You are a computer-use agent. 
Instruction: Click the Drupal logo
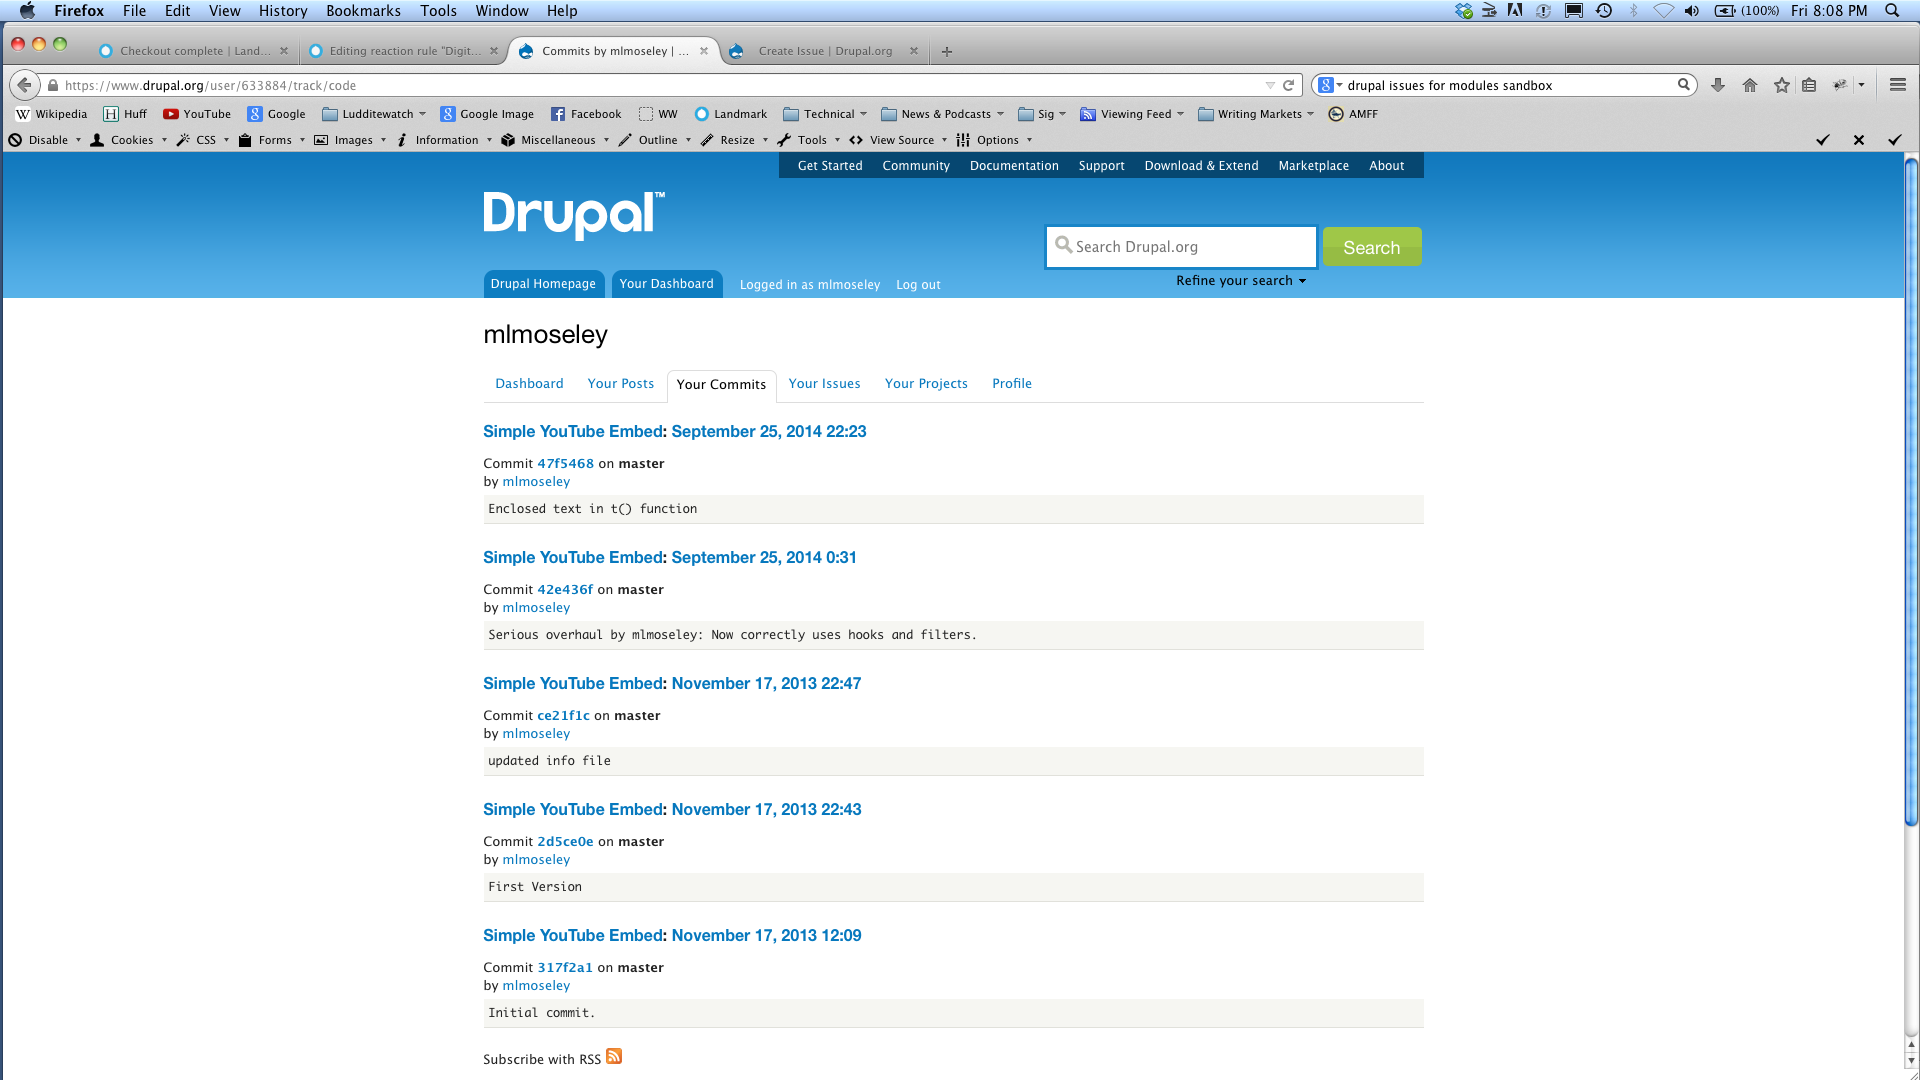(573, 215)
